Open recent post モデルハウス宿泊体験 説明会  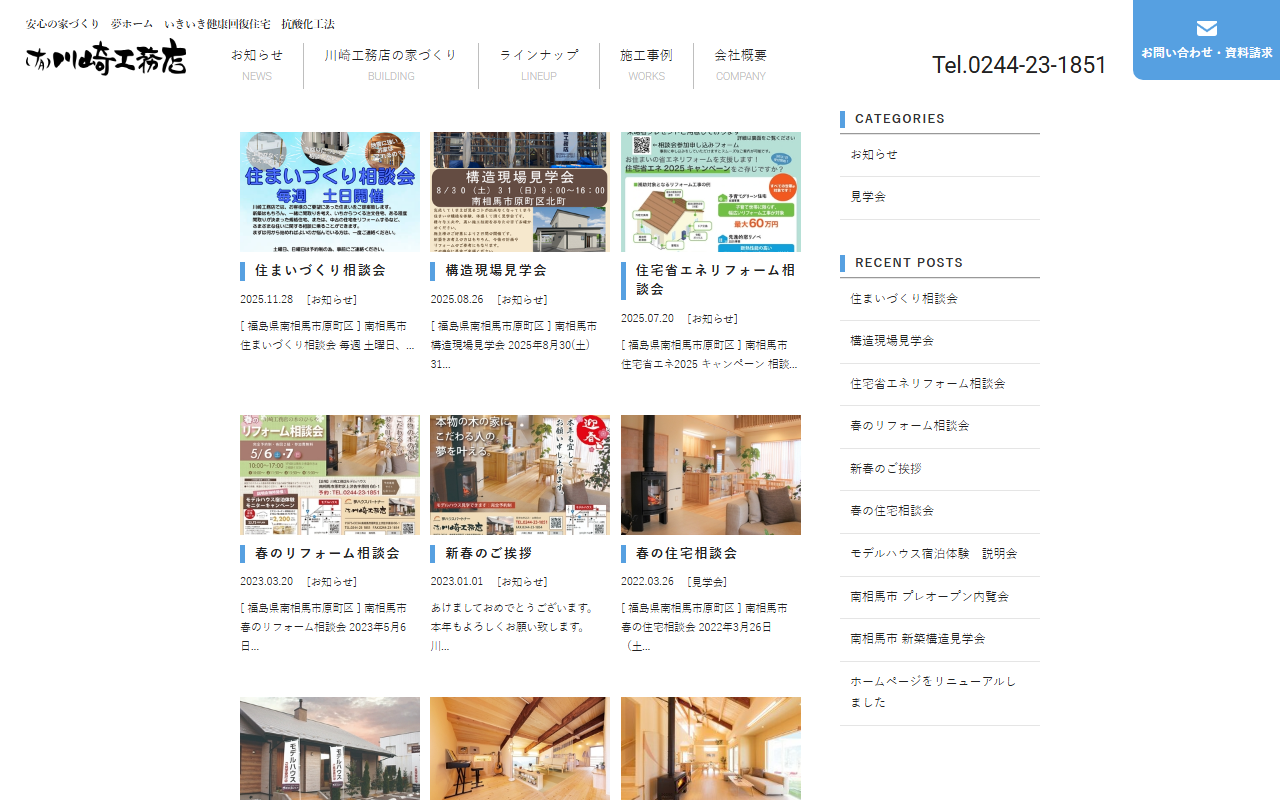click(x=940, y=554)
